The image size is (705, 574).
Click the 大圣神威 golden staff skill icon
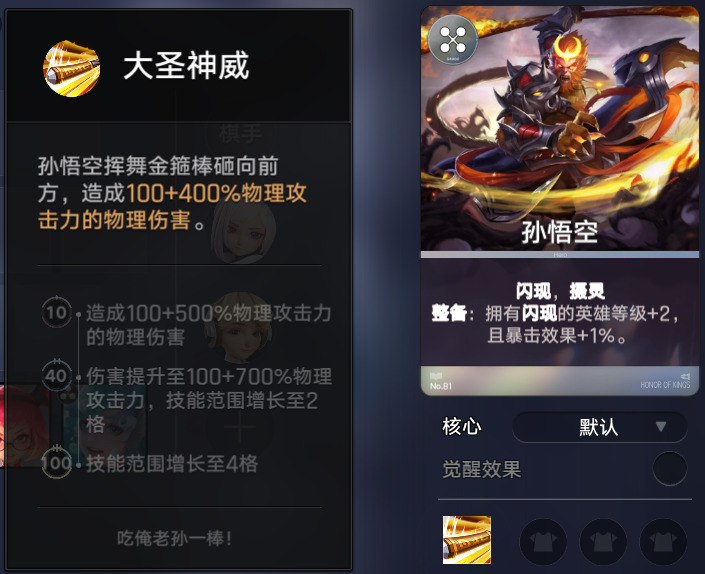71,68
